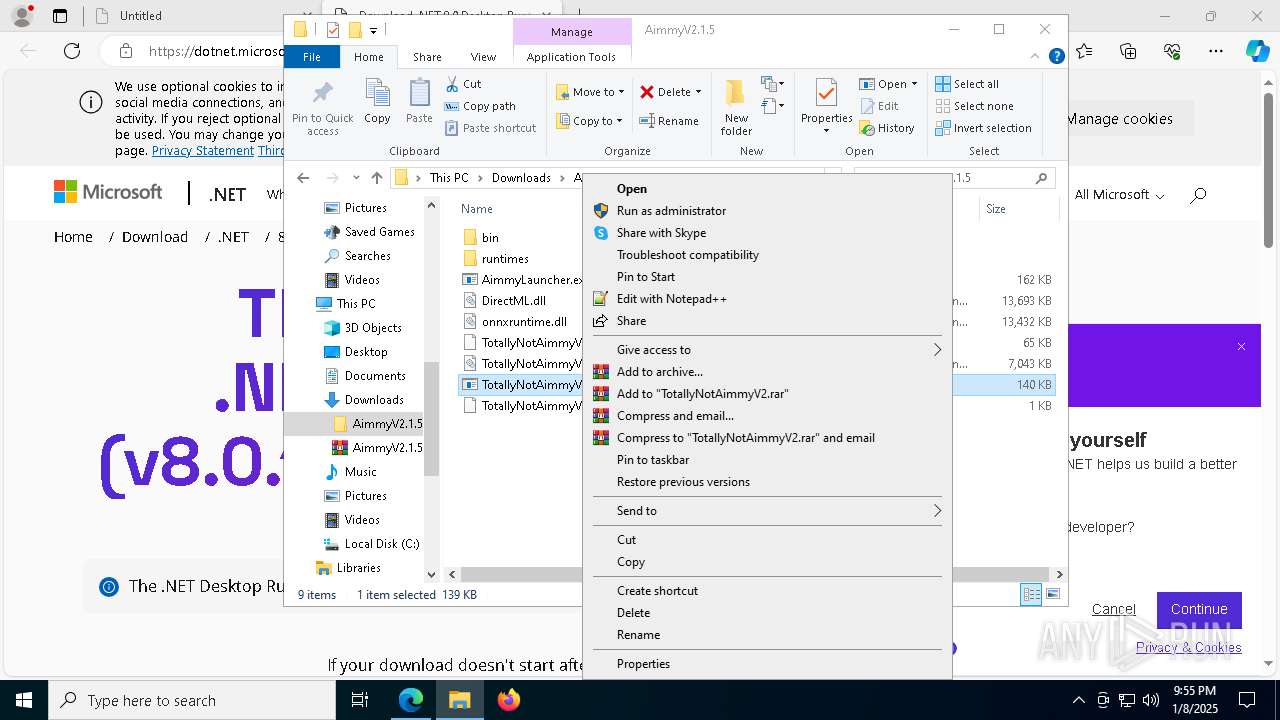Open the Copy to dropdown
The width and height of the screenshot is (1280, 720).
[x=589, y=121]
